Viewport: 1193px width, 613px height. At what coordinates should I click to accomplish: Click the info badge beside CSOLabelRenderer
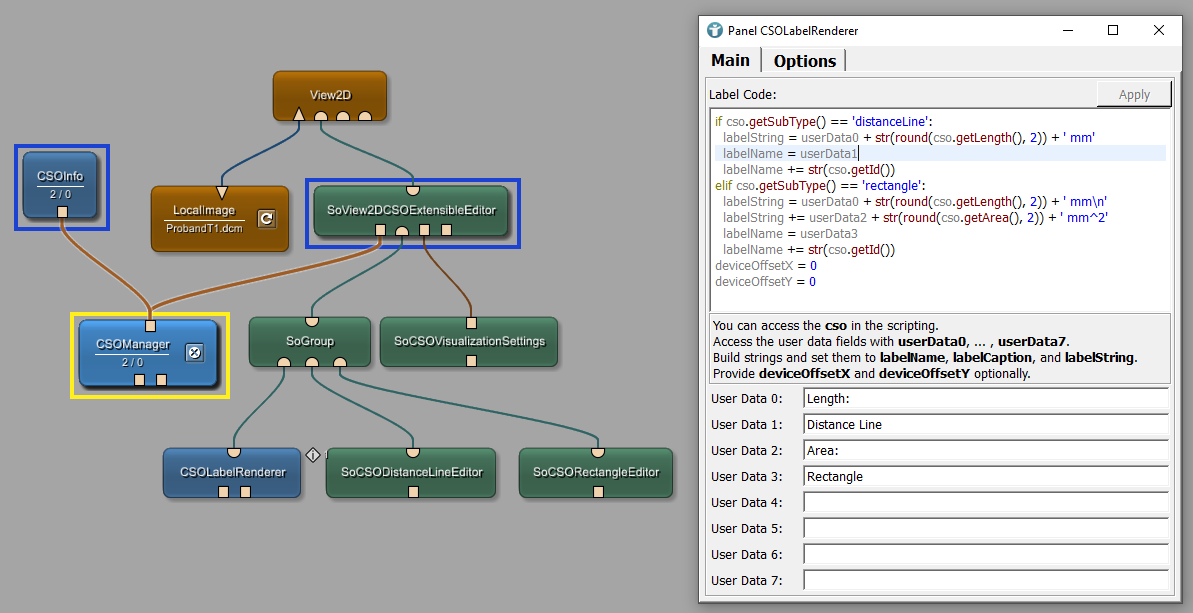(312, 455)
